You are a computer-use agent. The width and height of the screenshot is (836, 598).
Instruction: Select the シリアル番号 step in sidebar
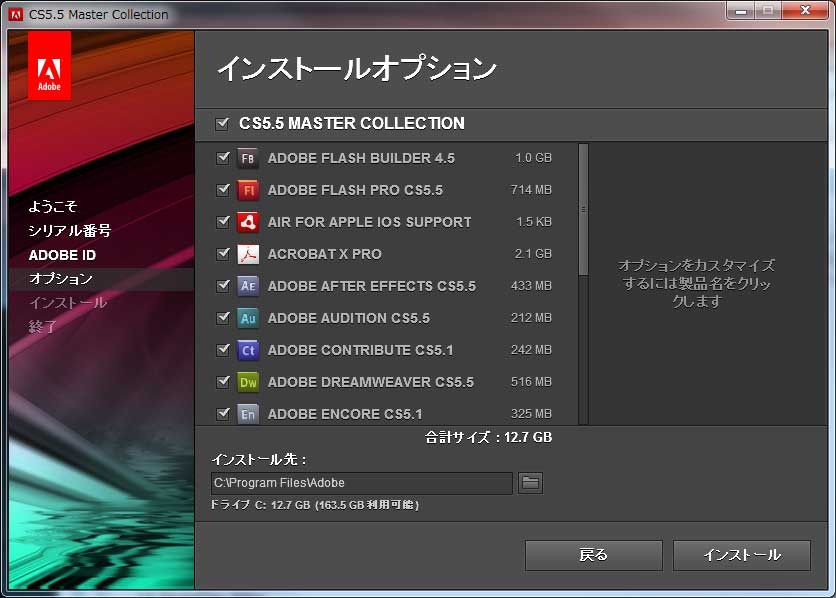[69, 230]
